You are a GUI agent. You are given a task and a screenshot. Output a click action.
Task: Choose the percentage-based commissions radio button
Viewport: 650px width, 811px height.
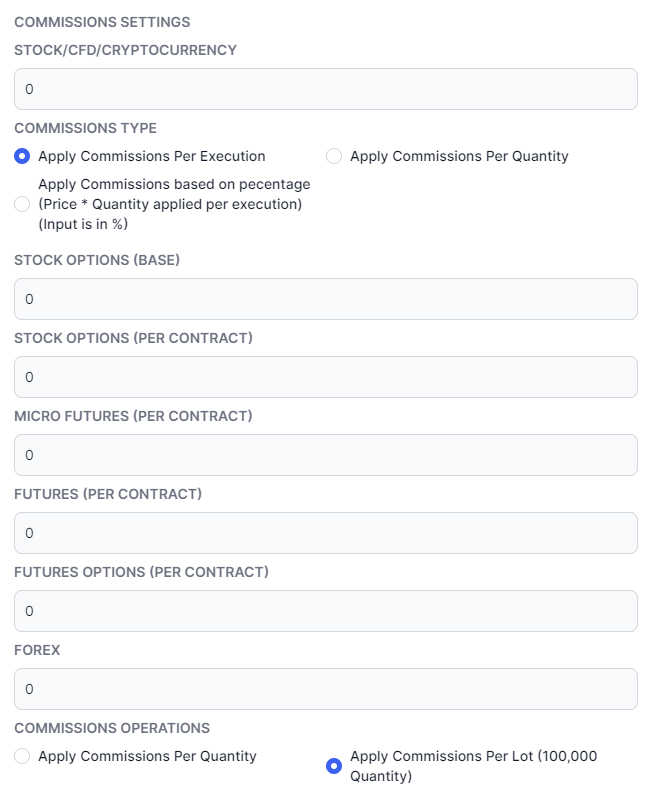pos(22,204)
